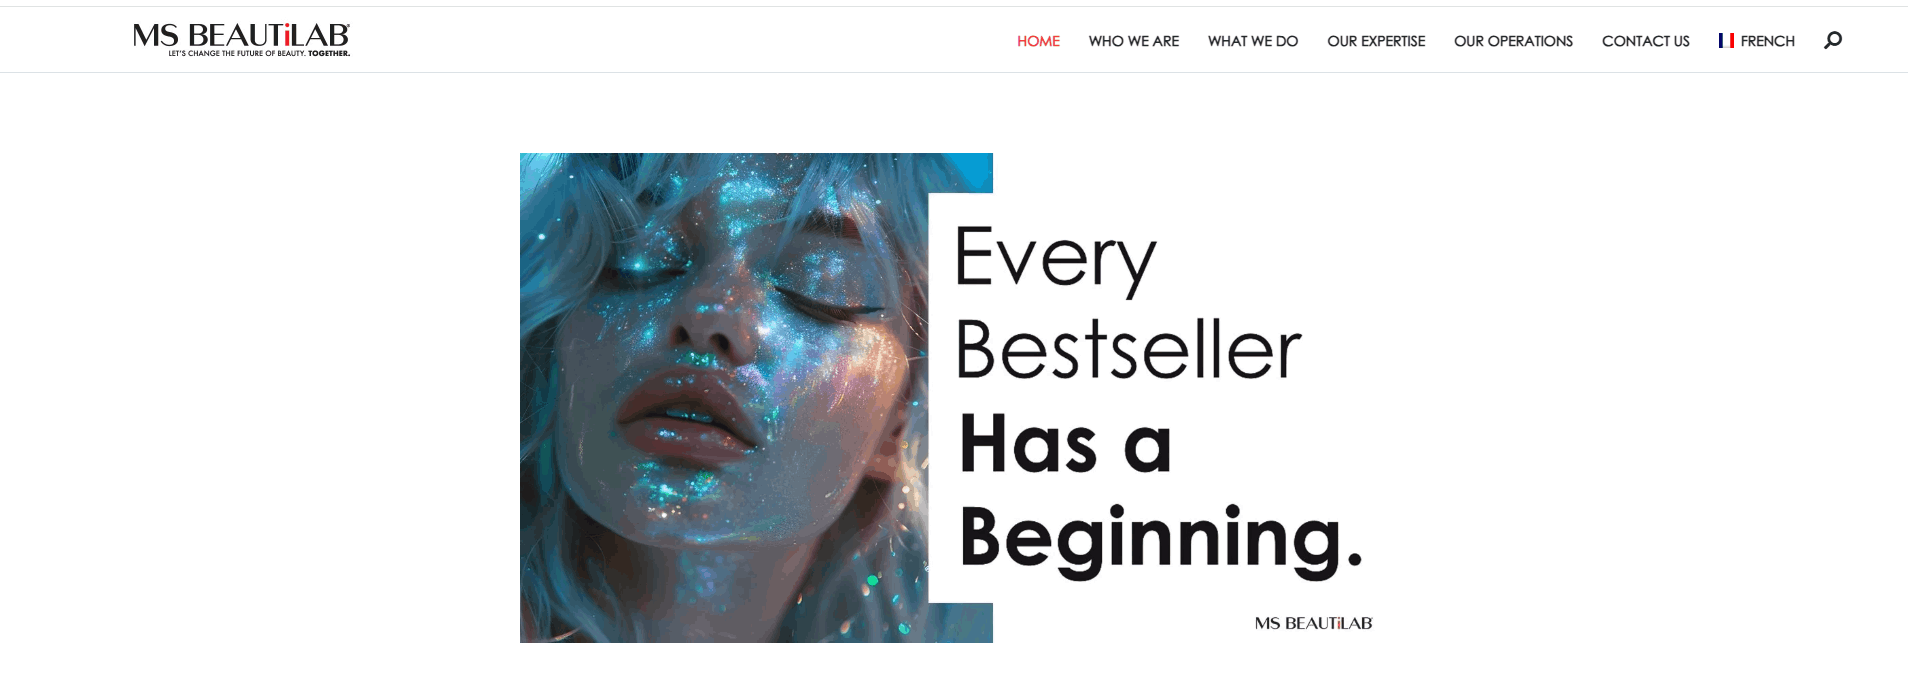Click the word 'Bestseller' in the banner
This screenshot has width=1908, height=690.
click(1128, 349)
